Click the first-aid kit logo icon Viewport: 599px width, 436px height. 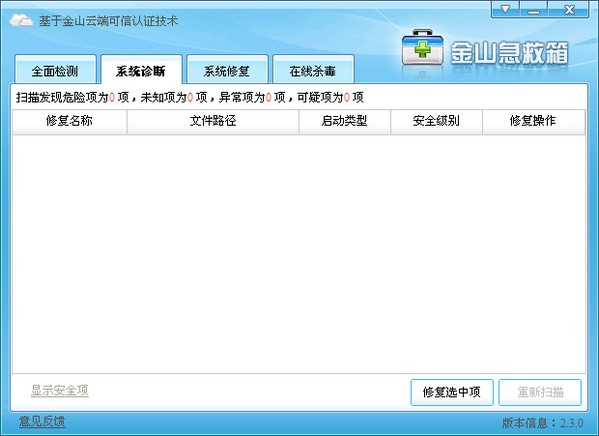coord(422,48)
